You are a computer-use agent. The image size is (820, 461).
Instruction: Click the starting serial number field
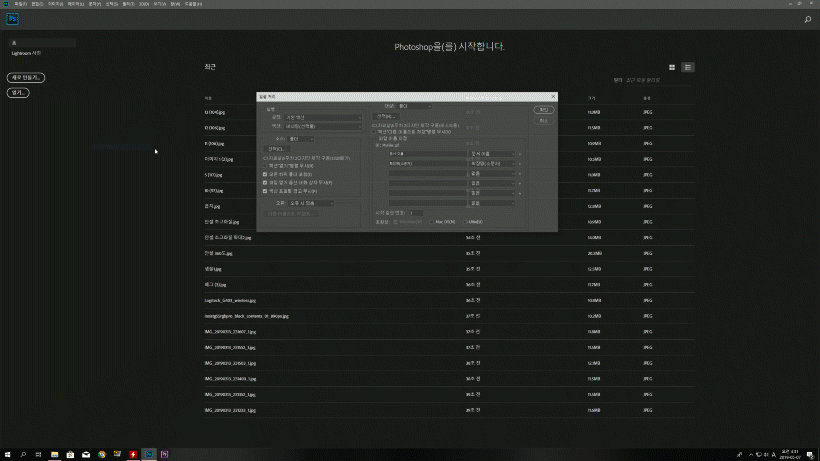pyautogui.click(x=416, y=213)
